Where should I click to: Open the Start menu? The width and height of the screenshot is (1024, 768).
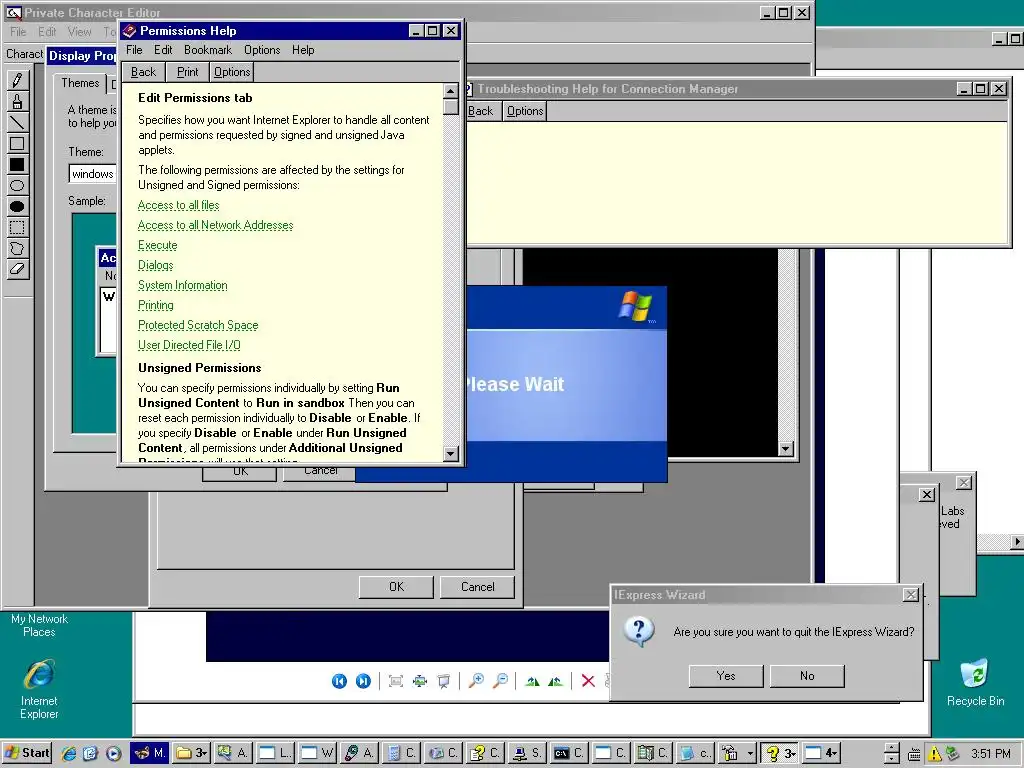pos(27,753)
